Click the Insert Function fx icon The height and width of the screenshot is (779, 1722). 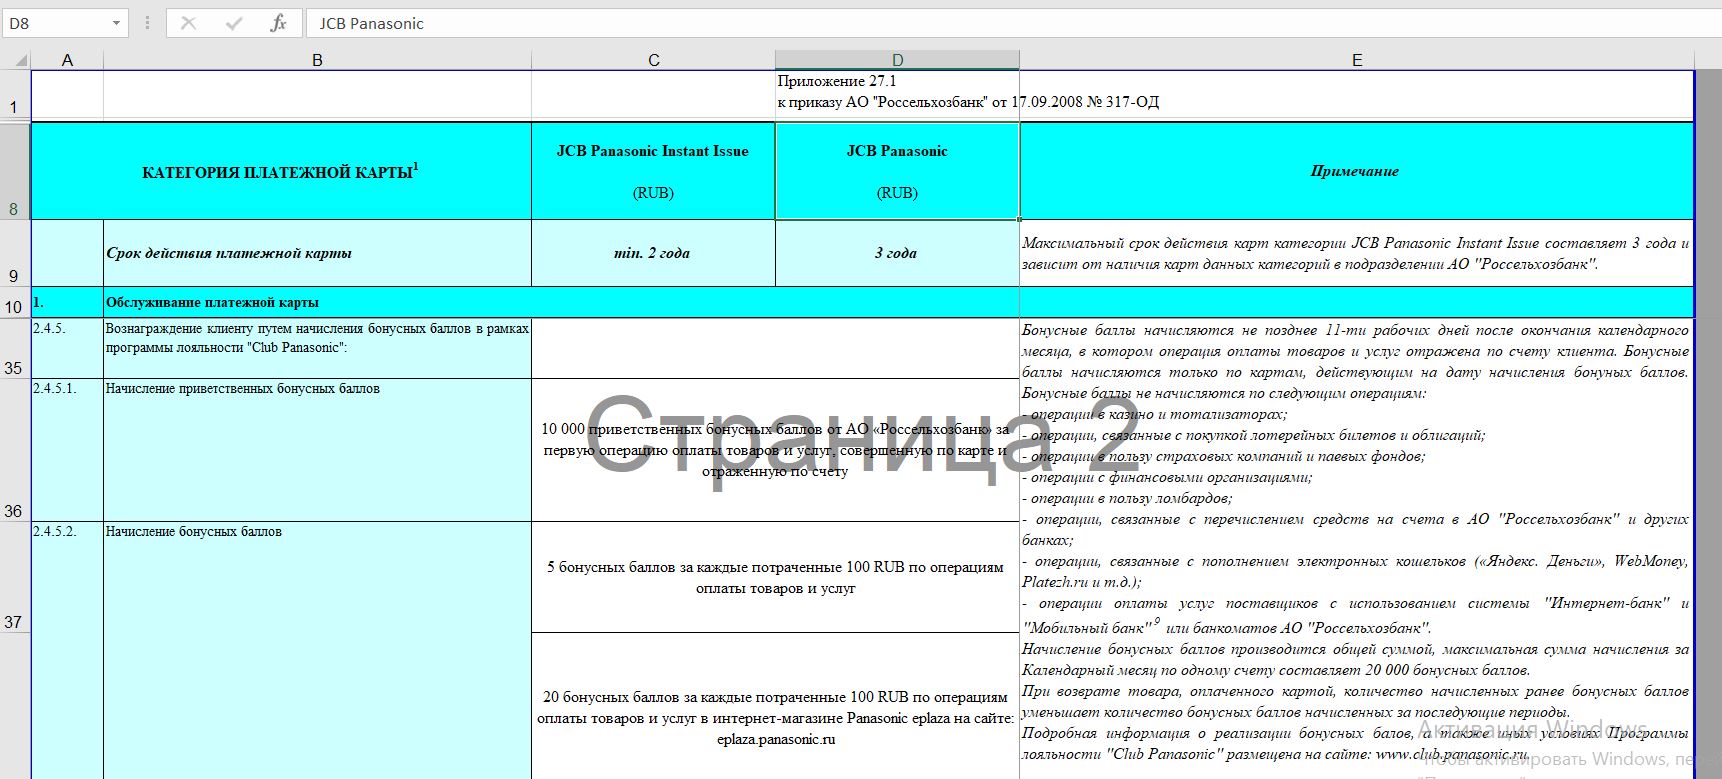[278, 23]
